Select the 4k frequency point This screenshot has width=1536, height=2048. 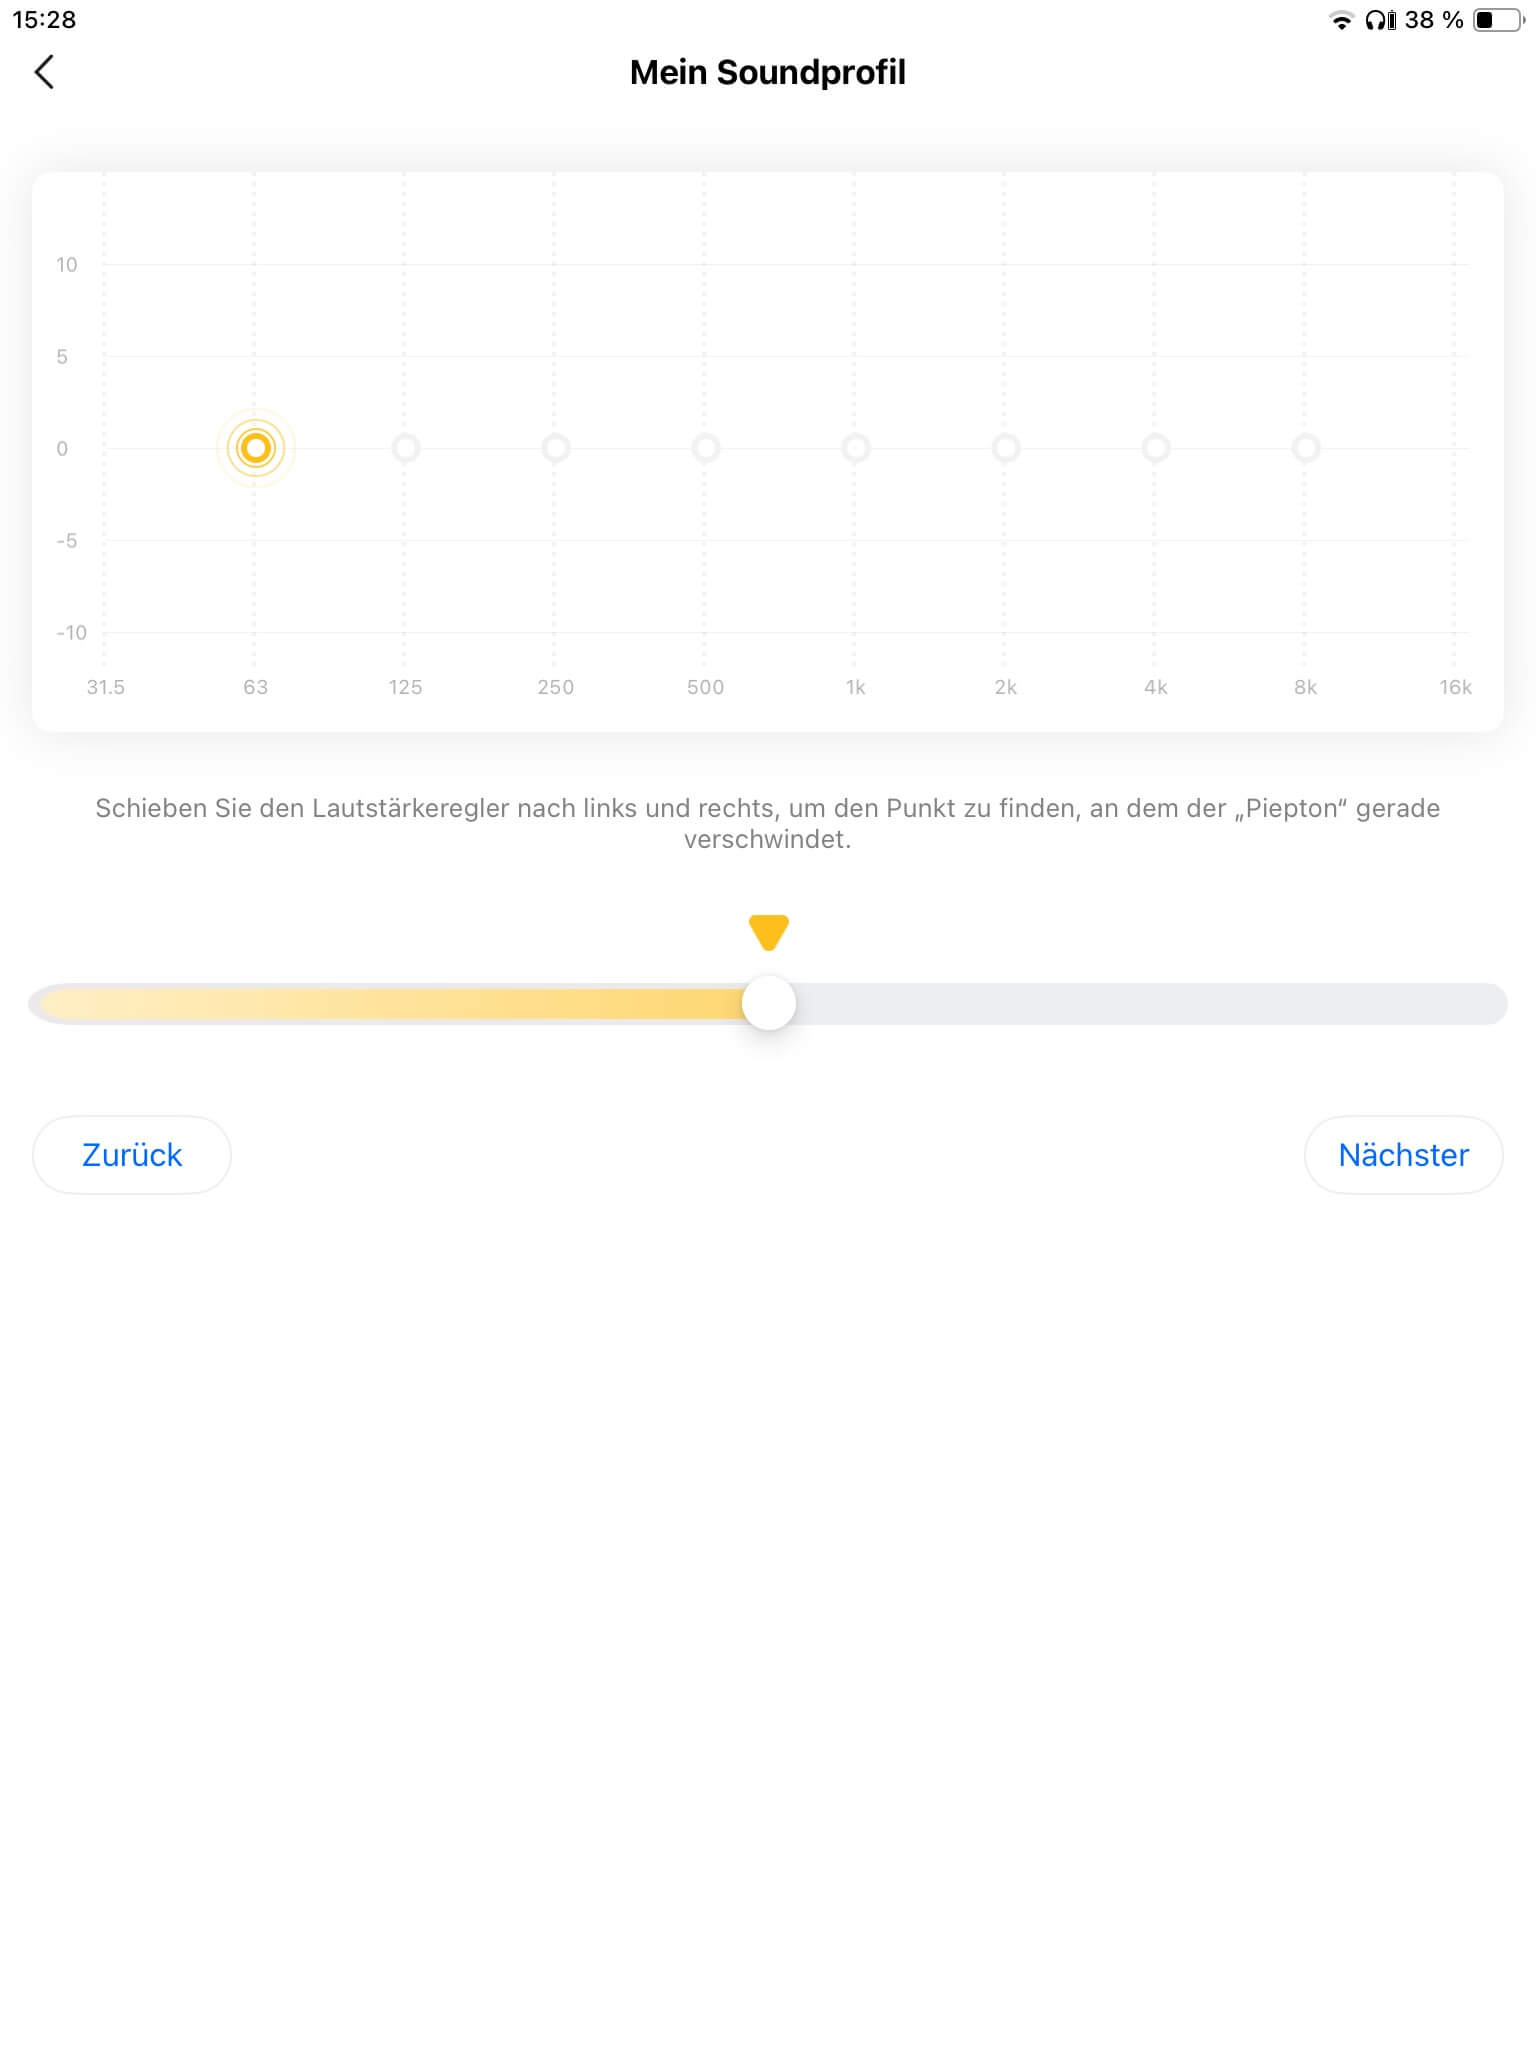click(1155, 448)
